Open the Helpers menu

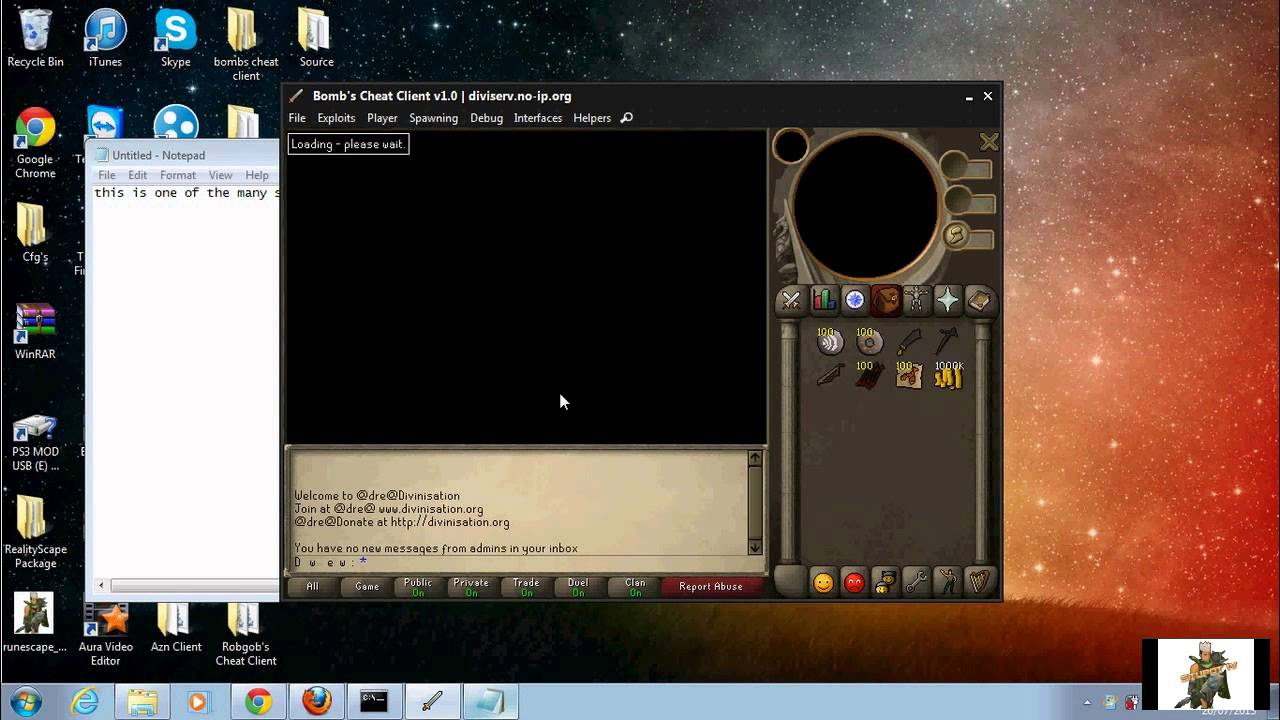point(592,118)
